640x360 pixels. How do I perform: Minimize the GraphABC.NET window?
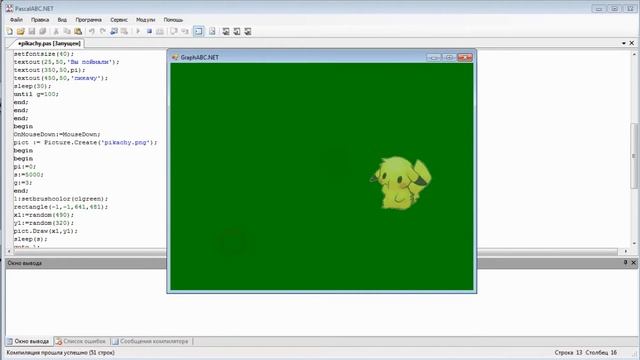pyautogui.click(x=434, y=58)
